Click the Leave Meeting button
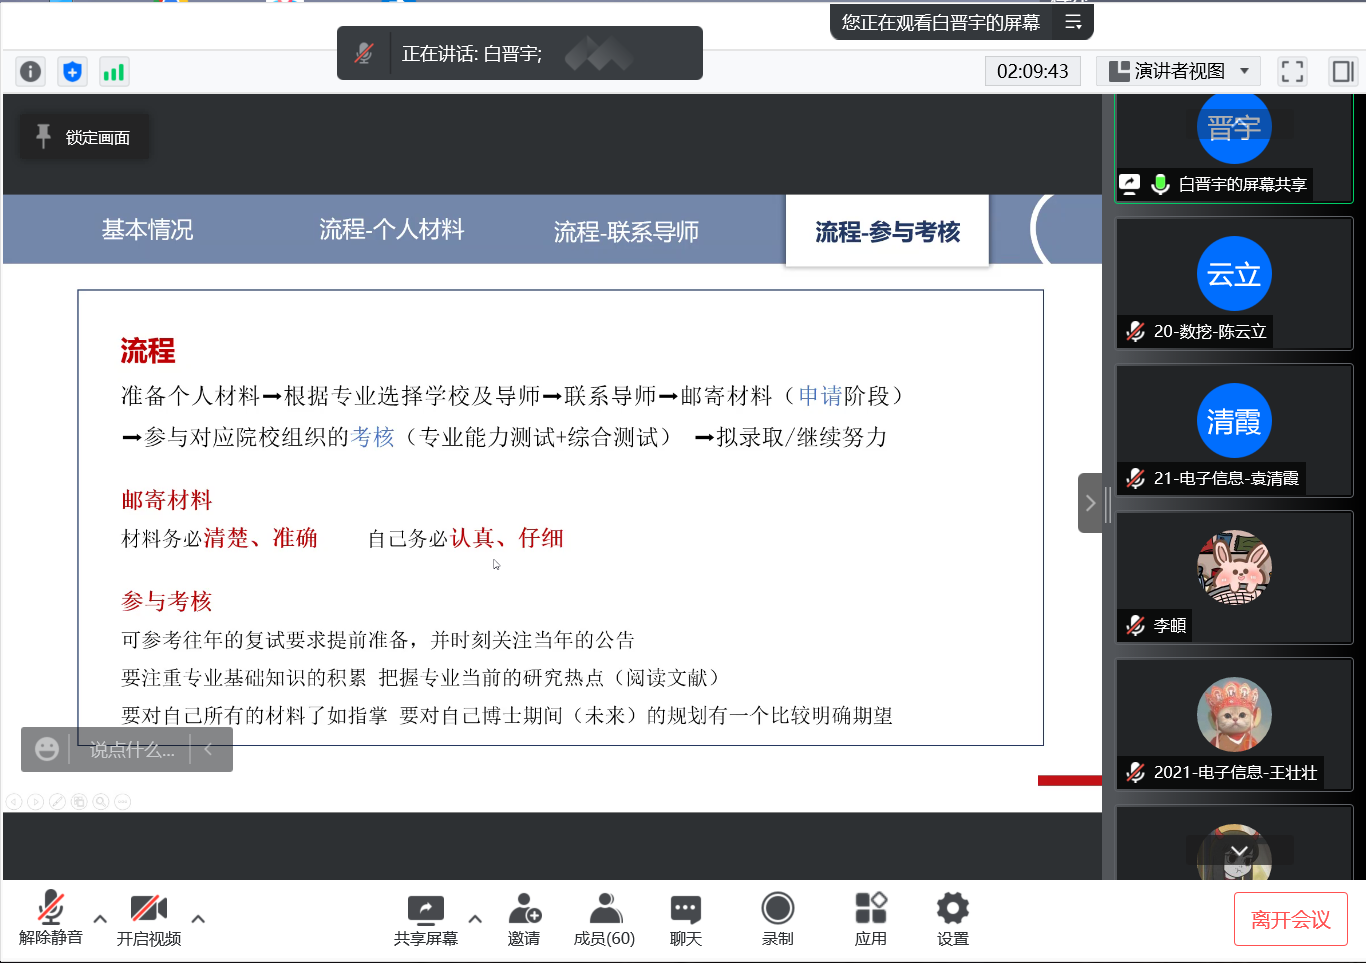Viewport: 1366px width, 963px height. click(x=1290, y=920)
